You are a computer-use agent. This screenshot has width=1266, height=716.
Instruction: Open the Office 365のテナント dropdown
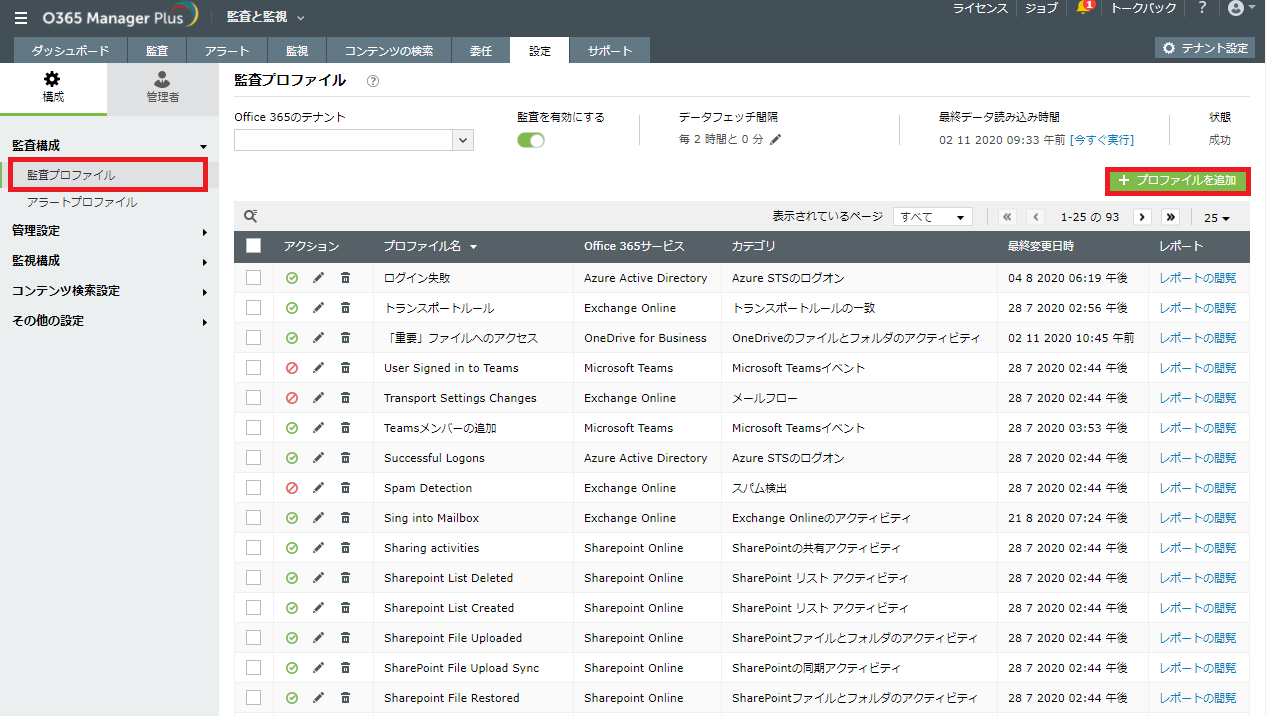[462, 140]
